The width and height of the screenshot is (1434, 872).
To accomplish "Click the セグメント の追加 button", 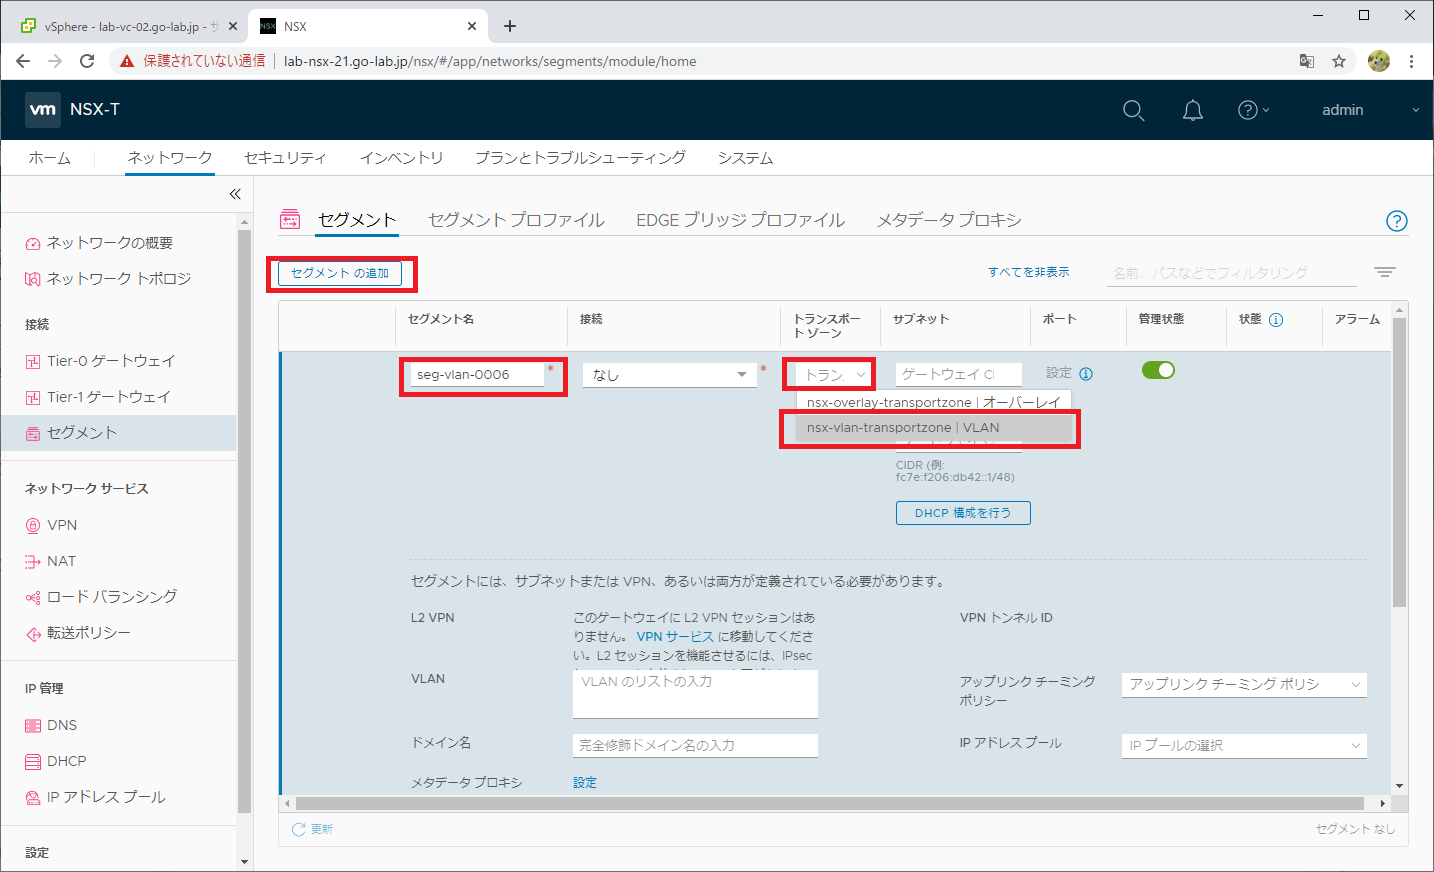I will tap(340, 273).
